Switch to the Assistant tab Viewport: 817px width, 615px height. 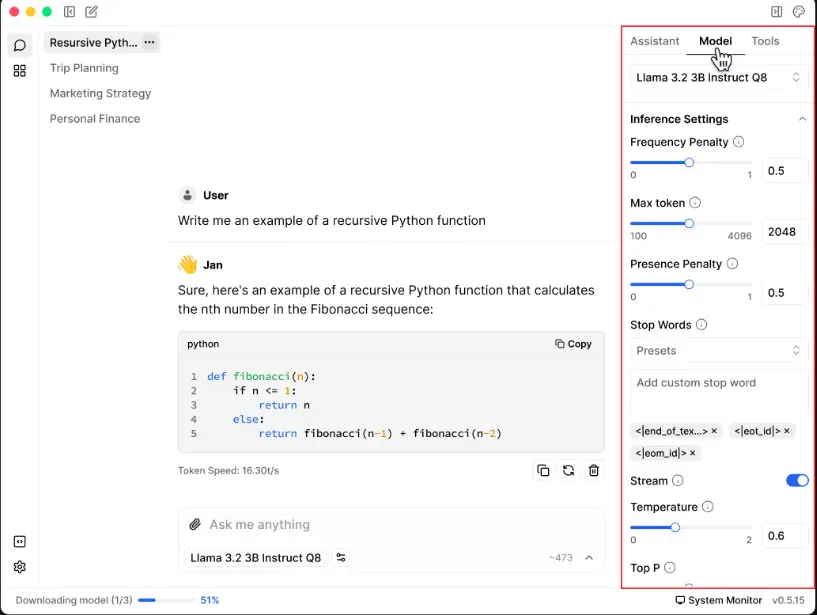coord(654,41)
